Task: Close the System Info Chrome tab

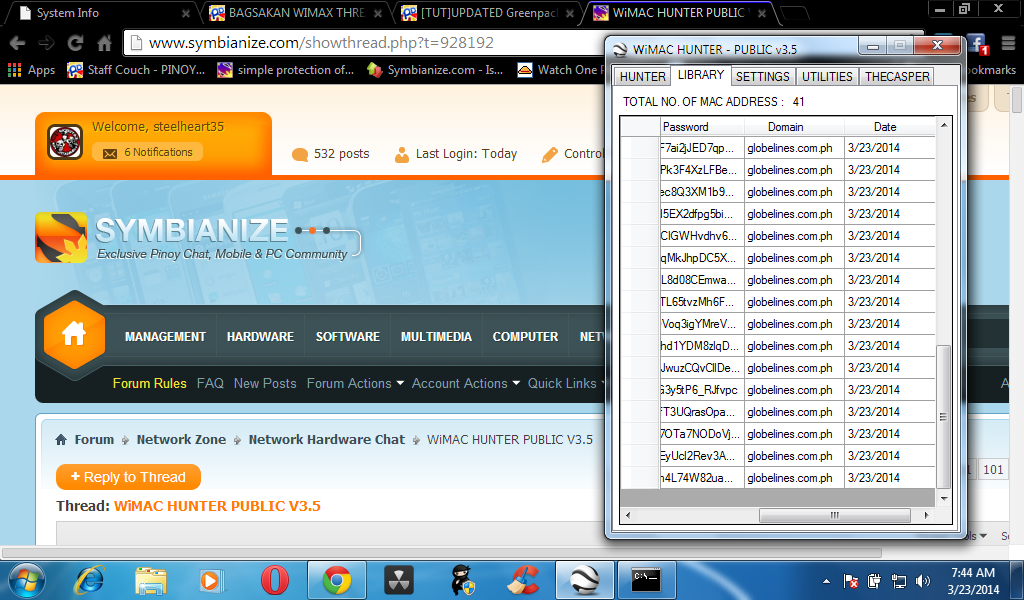Action: coord(185,13)
